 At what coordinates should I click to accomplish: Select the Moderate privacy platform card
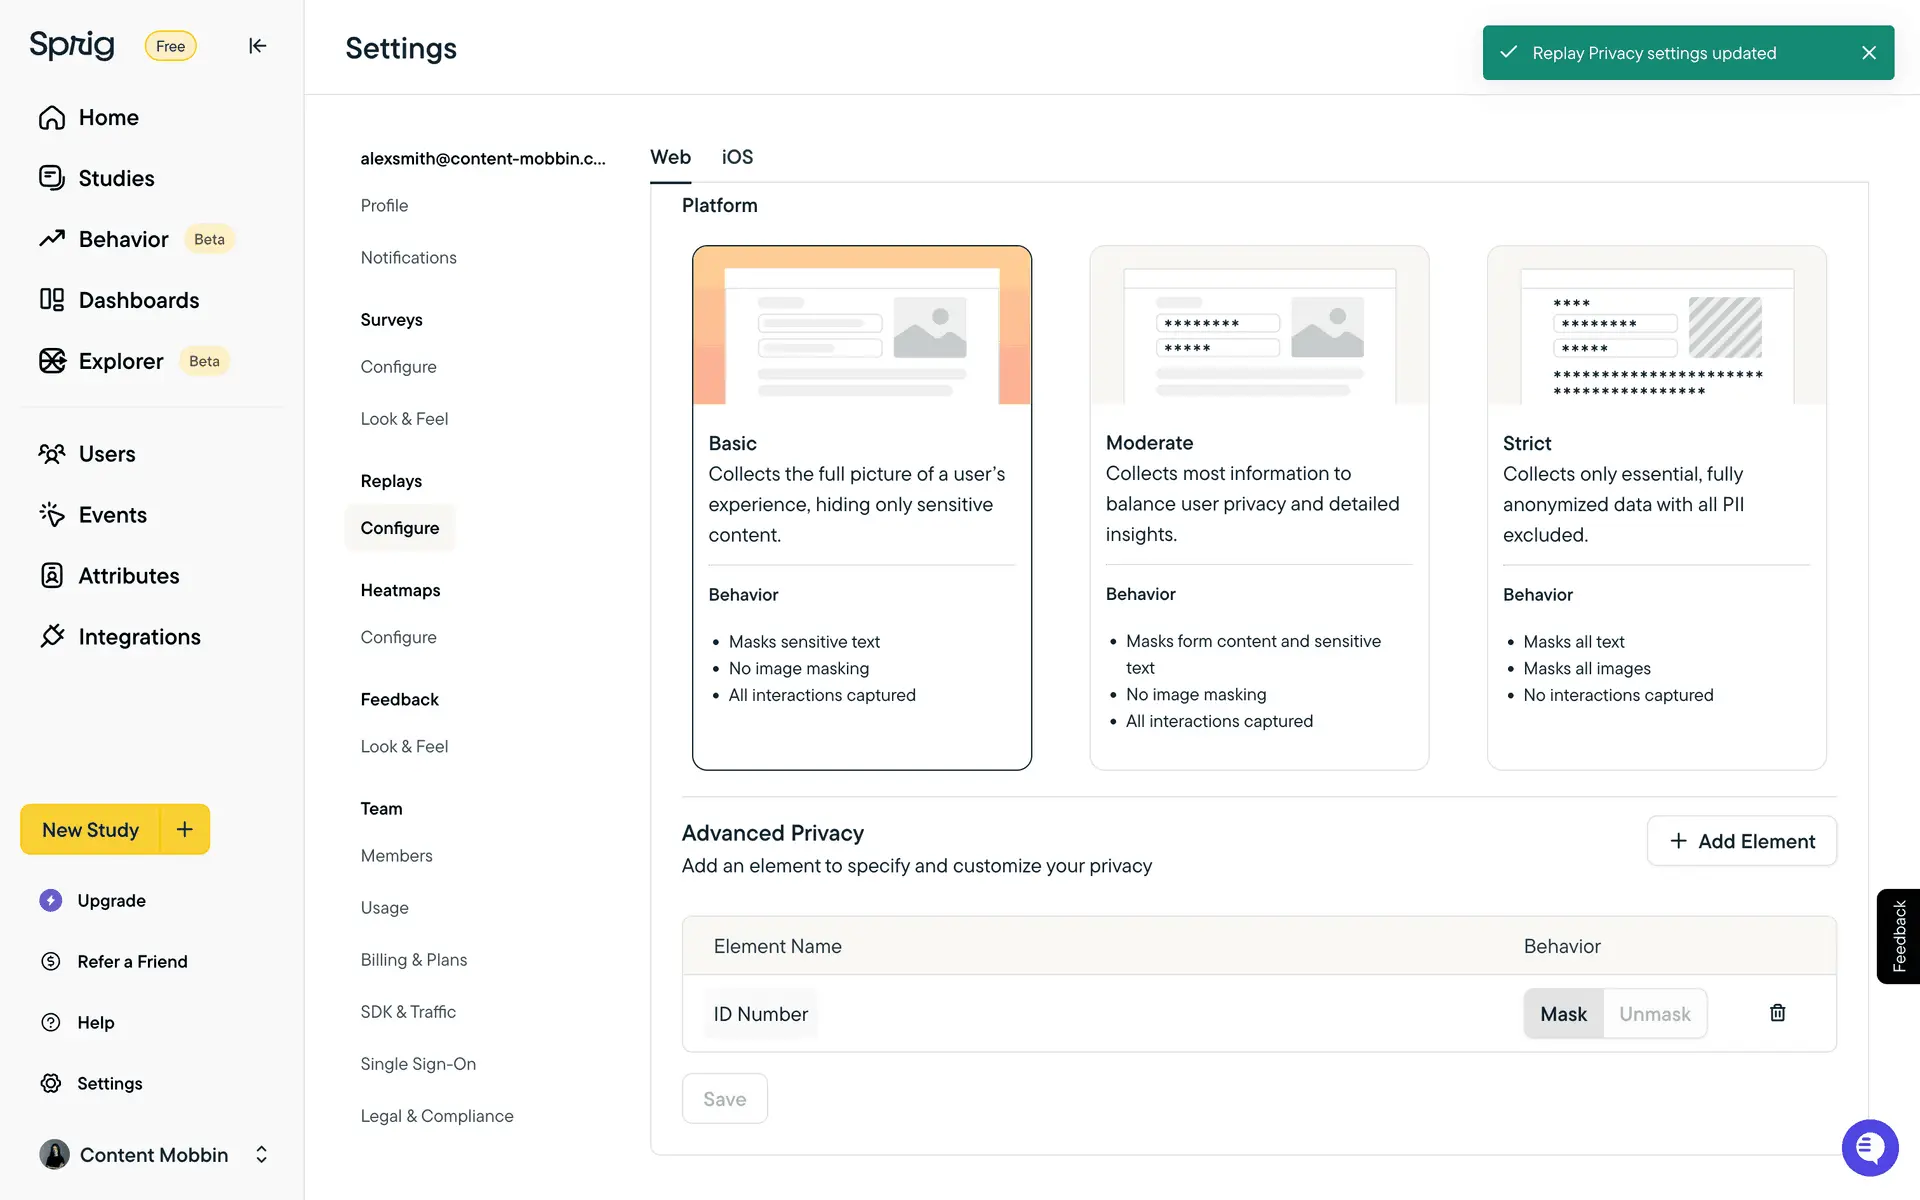tap(1258, 507)
